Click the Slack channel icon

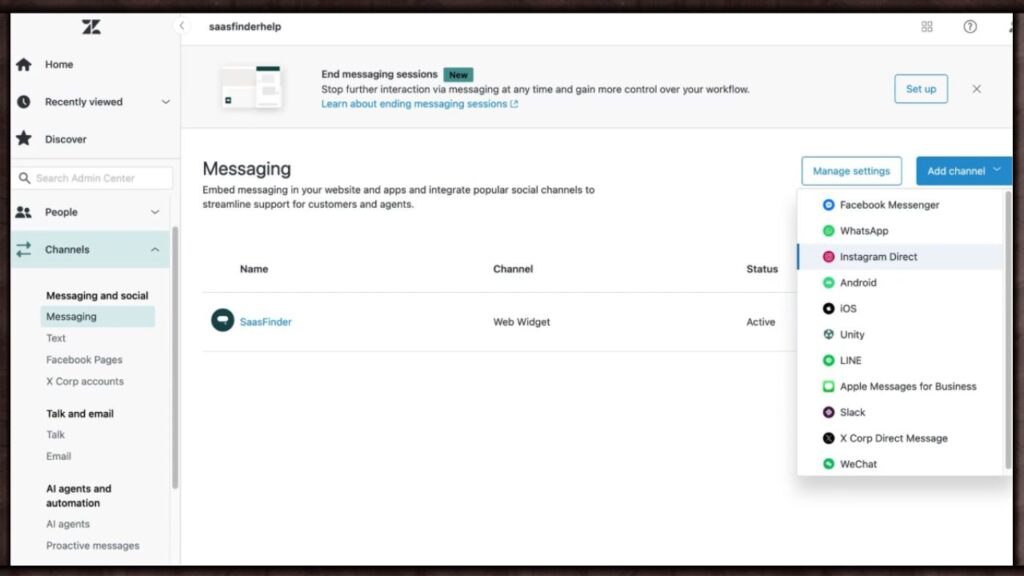pos(828,412)
